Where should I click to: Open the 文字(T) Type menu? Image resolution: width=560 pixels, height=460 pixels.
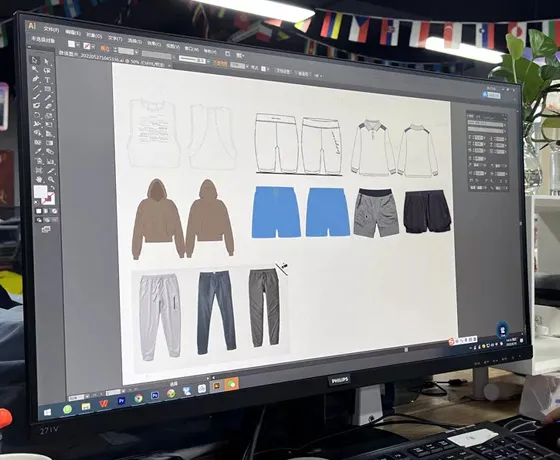click(115, 38)
